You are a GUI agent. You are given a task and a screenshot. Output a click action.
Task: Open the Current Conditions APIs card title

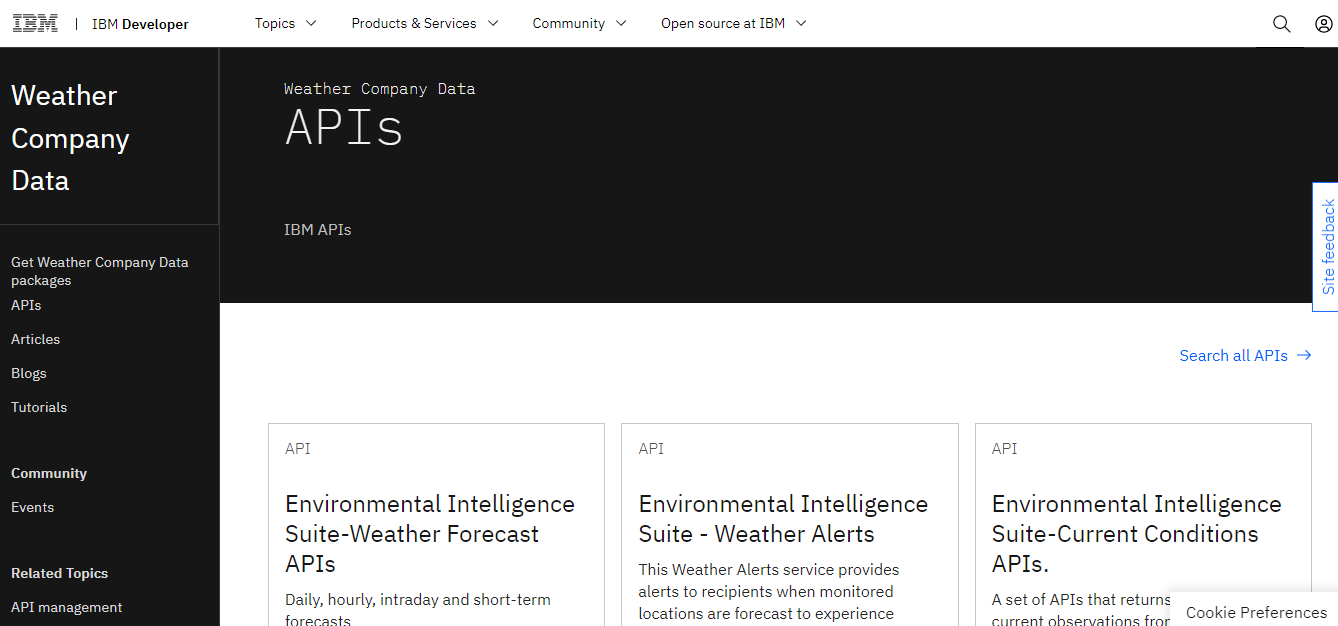point(1137,533)
